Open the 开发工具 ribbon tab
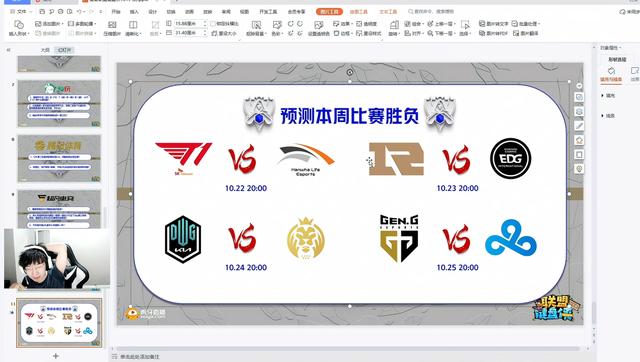640x362 pixels. click(x=268, y=12)
